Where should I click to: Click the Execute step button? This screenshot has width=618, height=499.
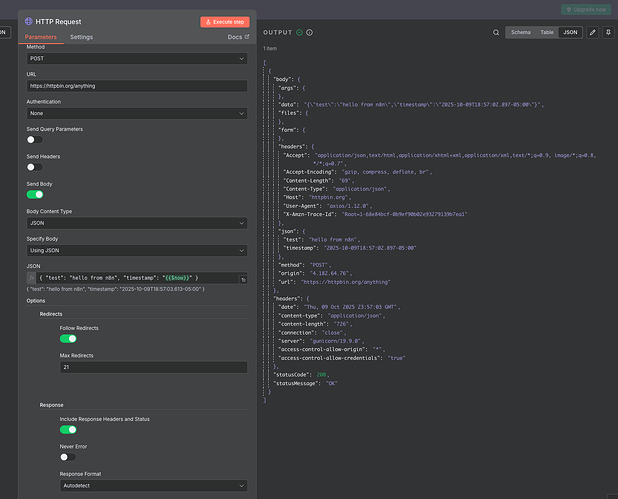point(224,21)
